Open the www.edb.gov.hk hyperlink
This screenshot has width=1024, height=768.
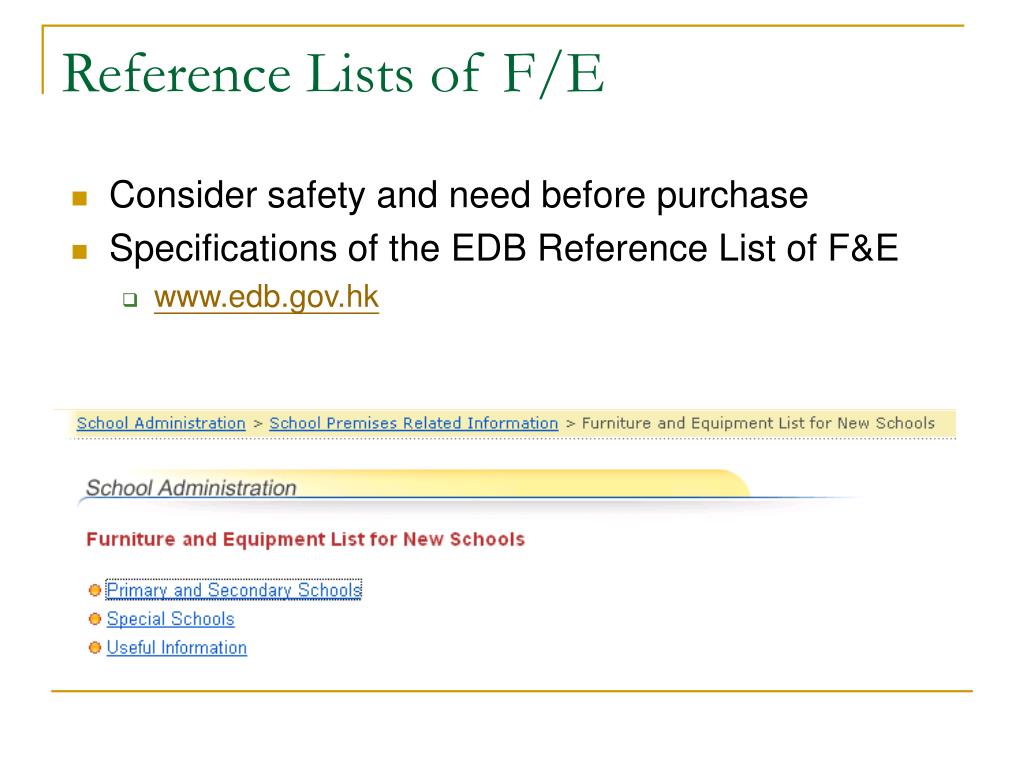click(266, 297)
